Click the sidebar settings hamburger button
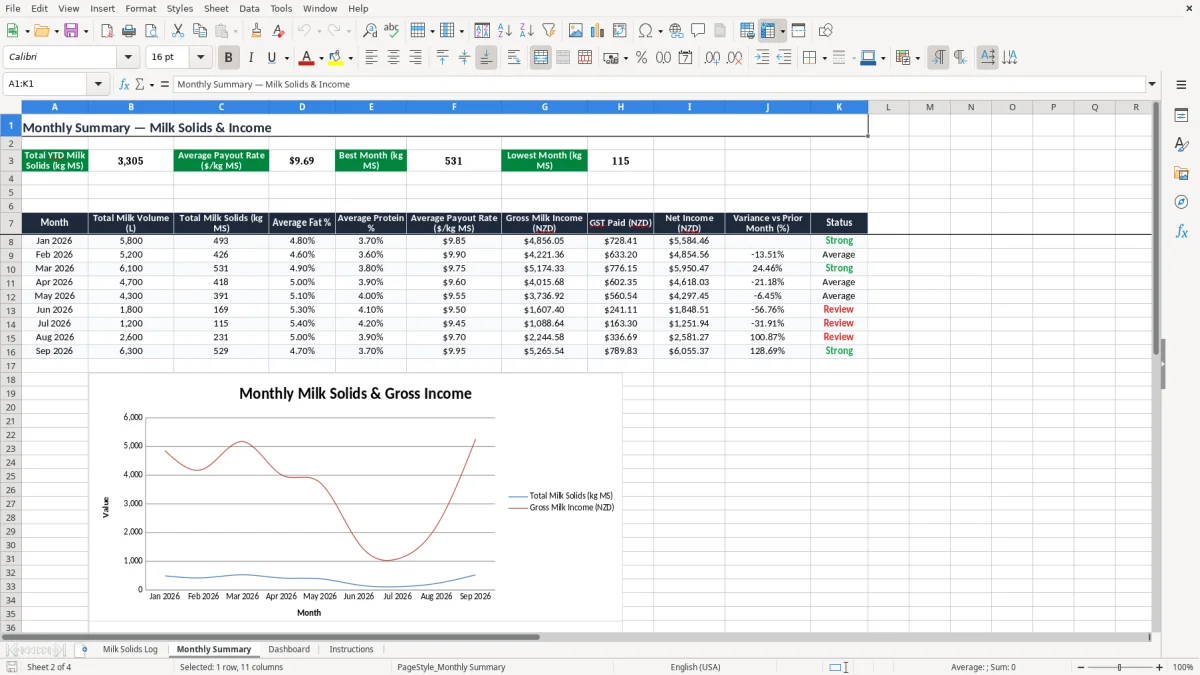The height and width of the screenshot is (675, 1200). pyautogui.click(x=1181, y=84)
